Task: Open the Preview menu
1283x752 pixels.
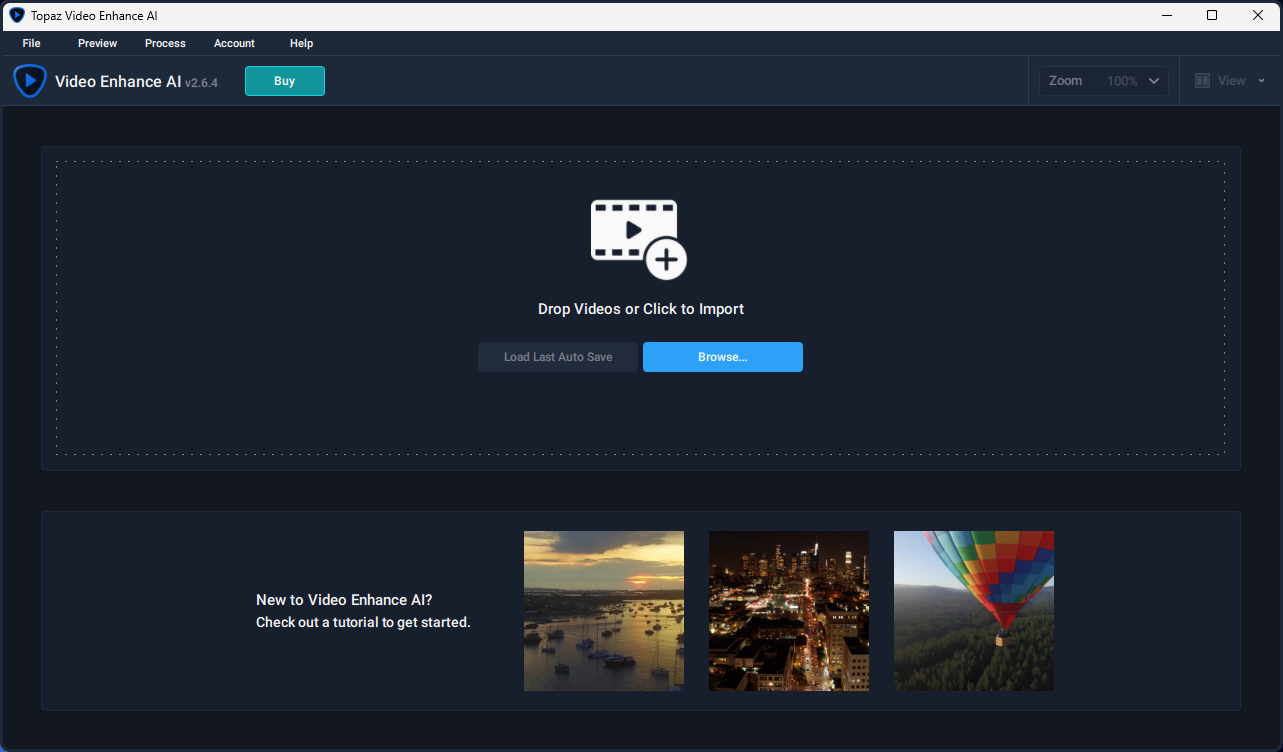Action: 97,43
